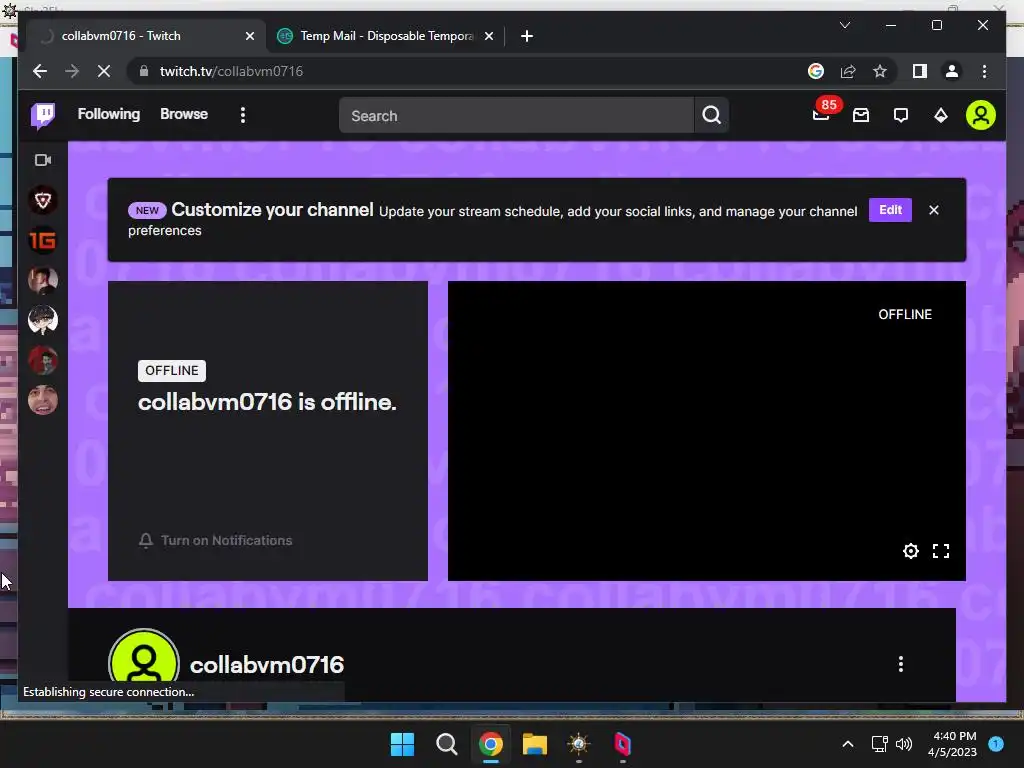Viewport: 1024px width, 768px height.
Task: Open a new Chrome tab
Action: (x=527, y=36)
